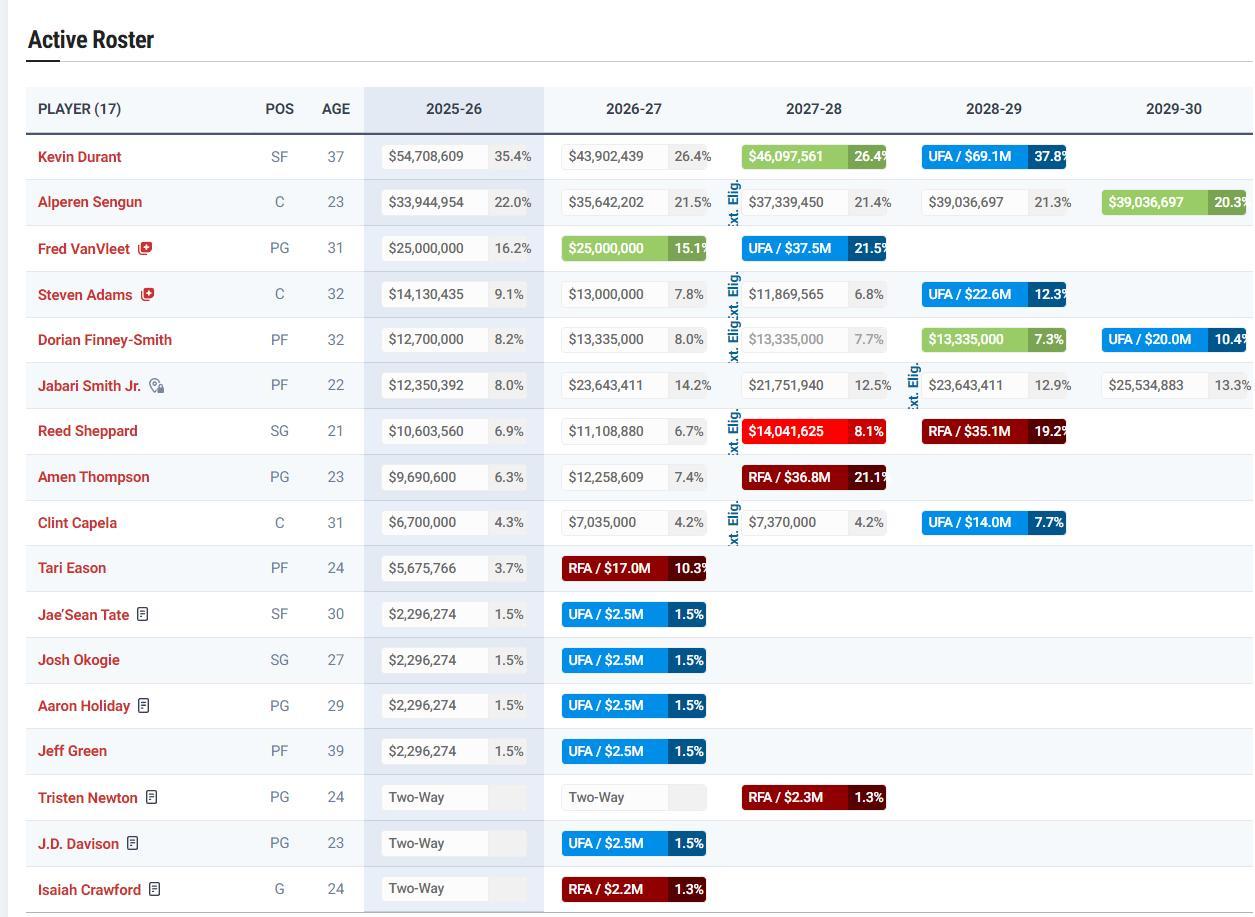Click Reed Sheppard's red $14,041,625 salary cell
The height and width of the screenshot is (917, 1255).
795,431
